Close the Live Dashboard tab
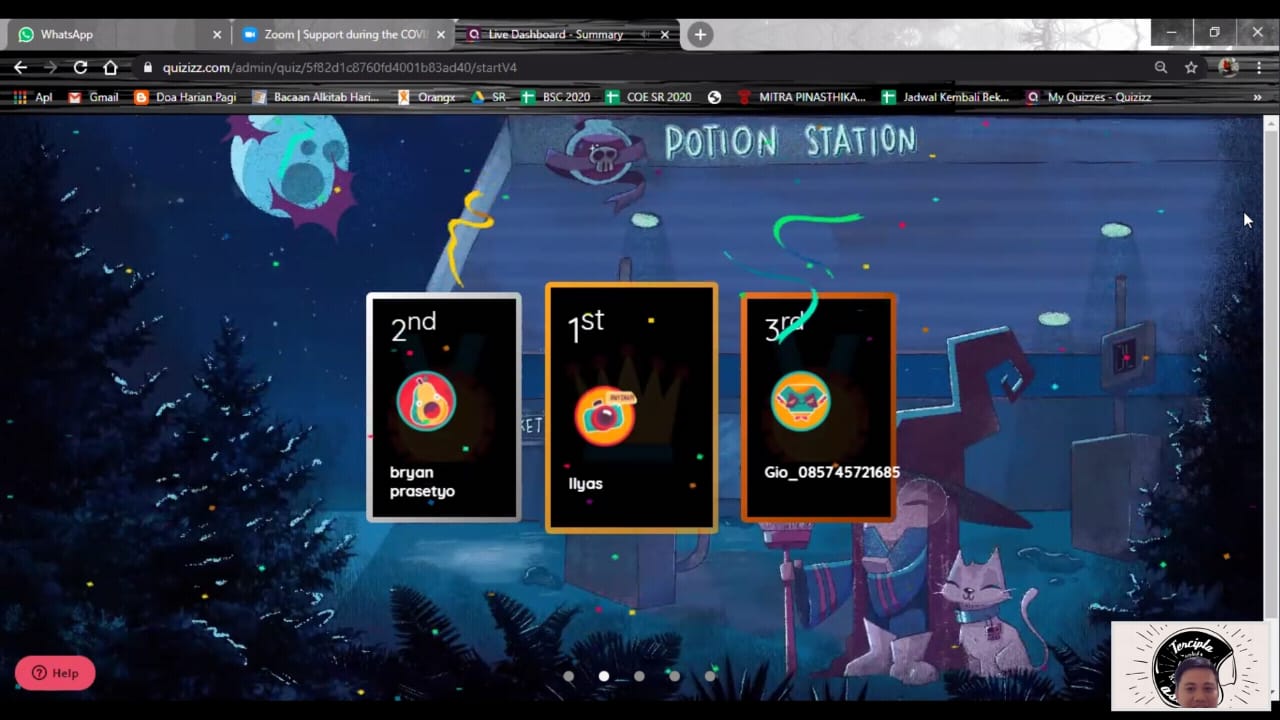 (x=665, y=34)
